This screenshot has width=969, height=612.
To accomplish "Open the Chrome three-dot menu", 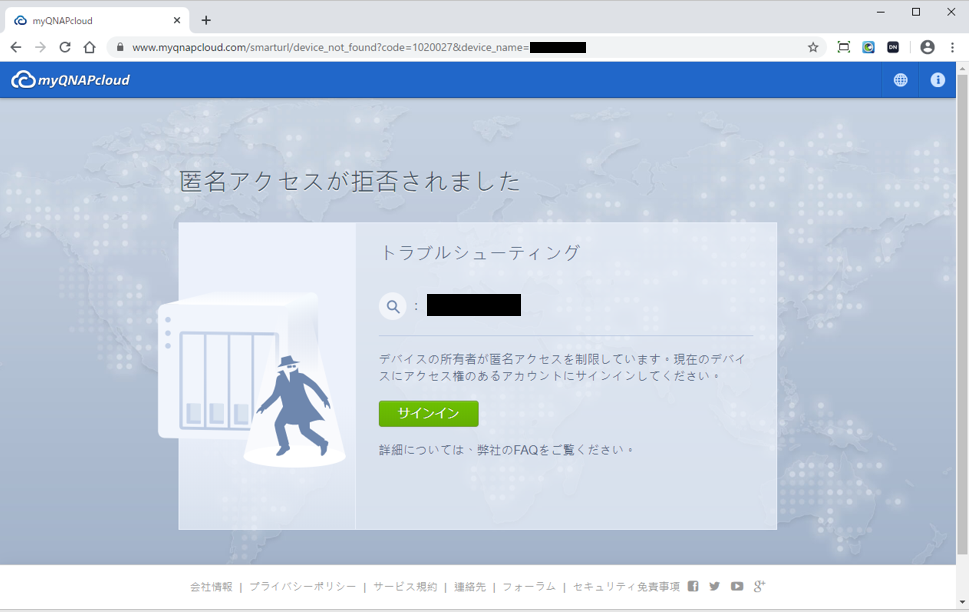I will 952,47.
